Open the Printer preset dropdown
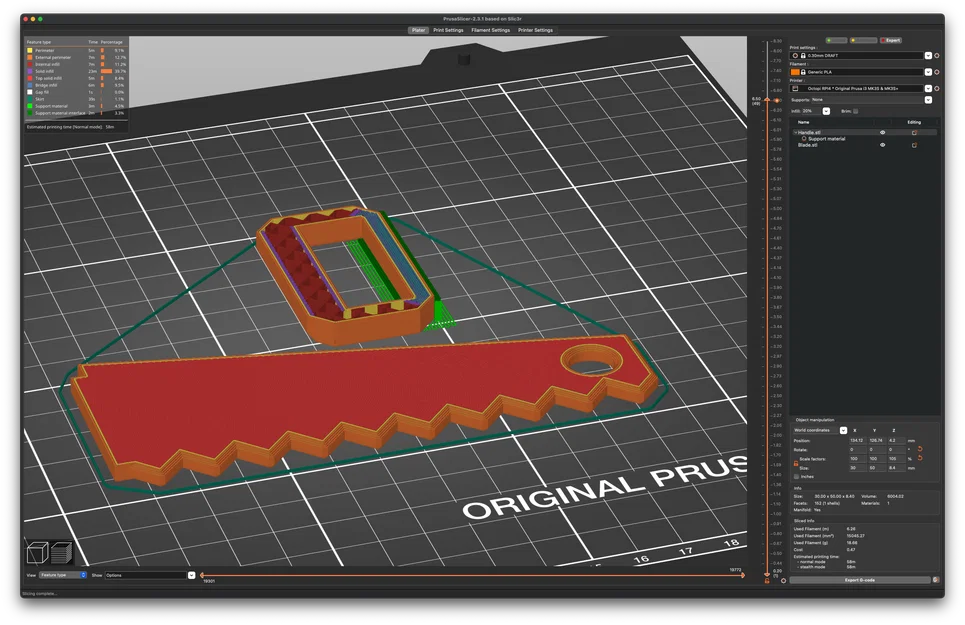Viewport: 965px width, 625px height. (928, 88)
